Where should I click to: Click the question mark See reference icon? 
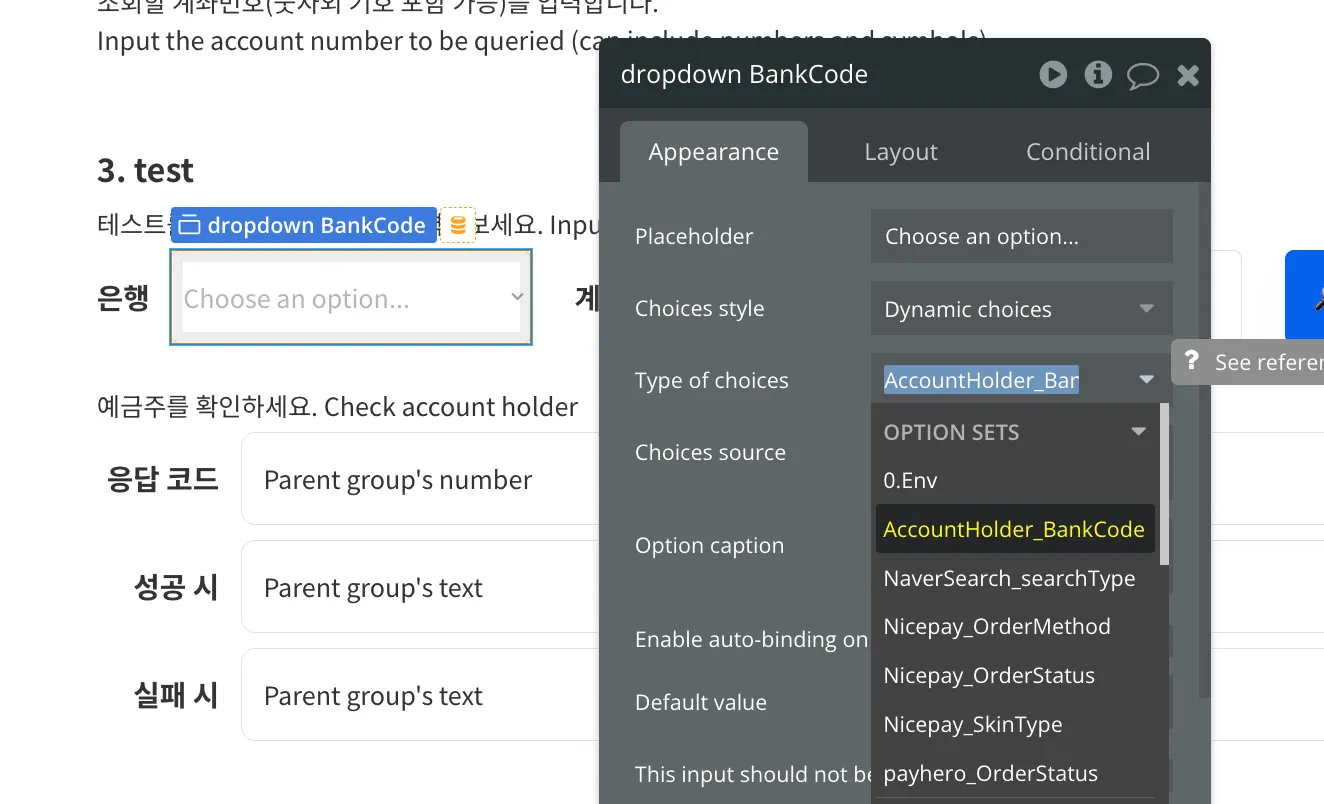coord(1191,361)
